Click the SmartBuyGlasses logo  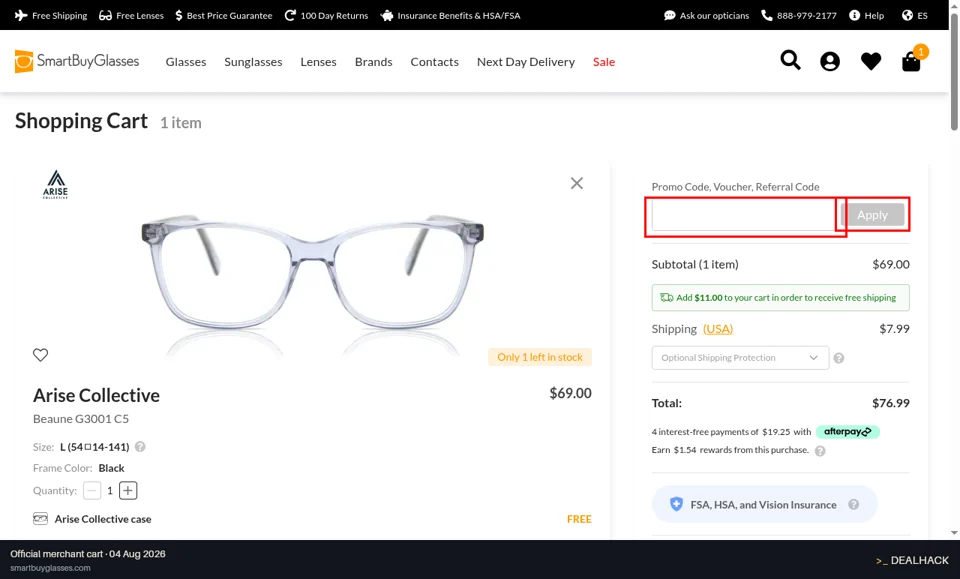[x=77, y=61]
